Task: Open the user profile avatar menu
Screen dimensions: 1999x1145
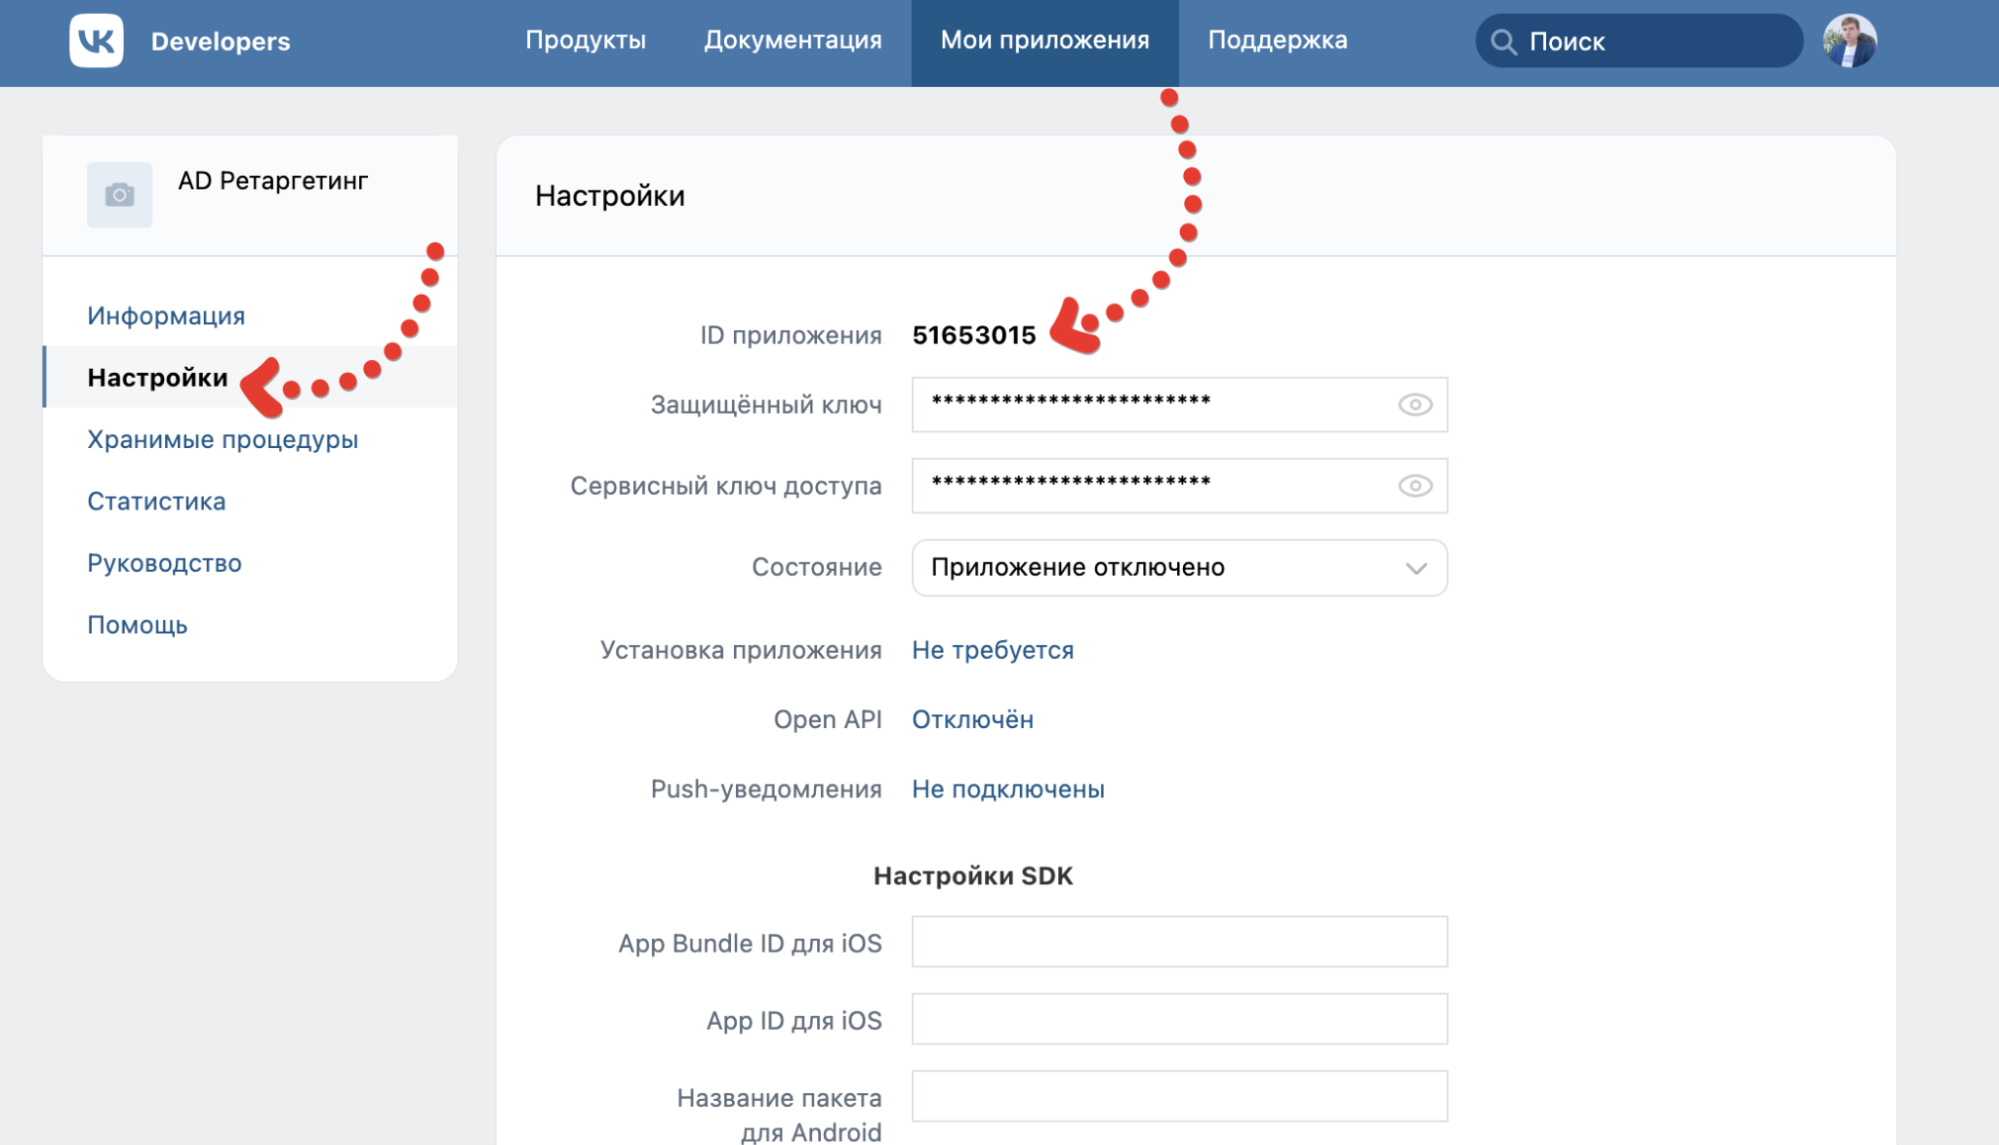Action: click(x=1849, y=41)
